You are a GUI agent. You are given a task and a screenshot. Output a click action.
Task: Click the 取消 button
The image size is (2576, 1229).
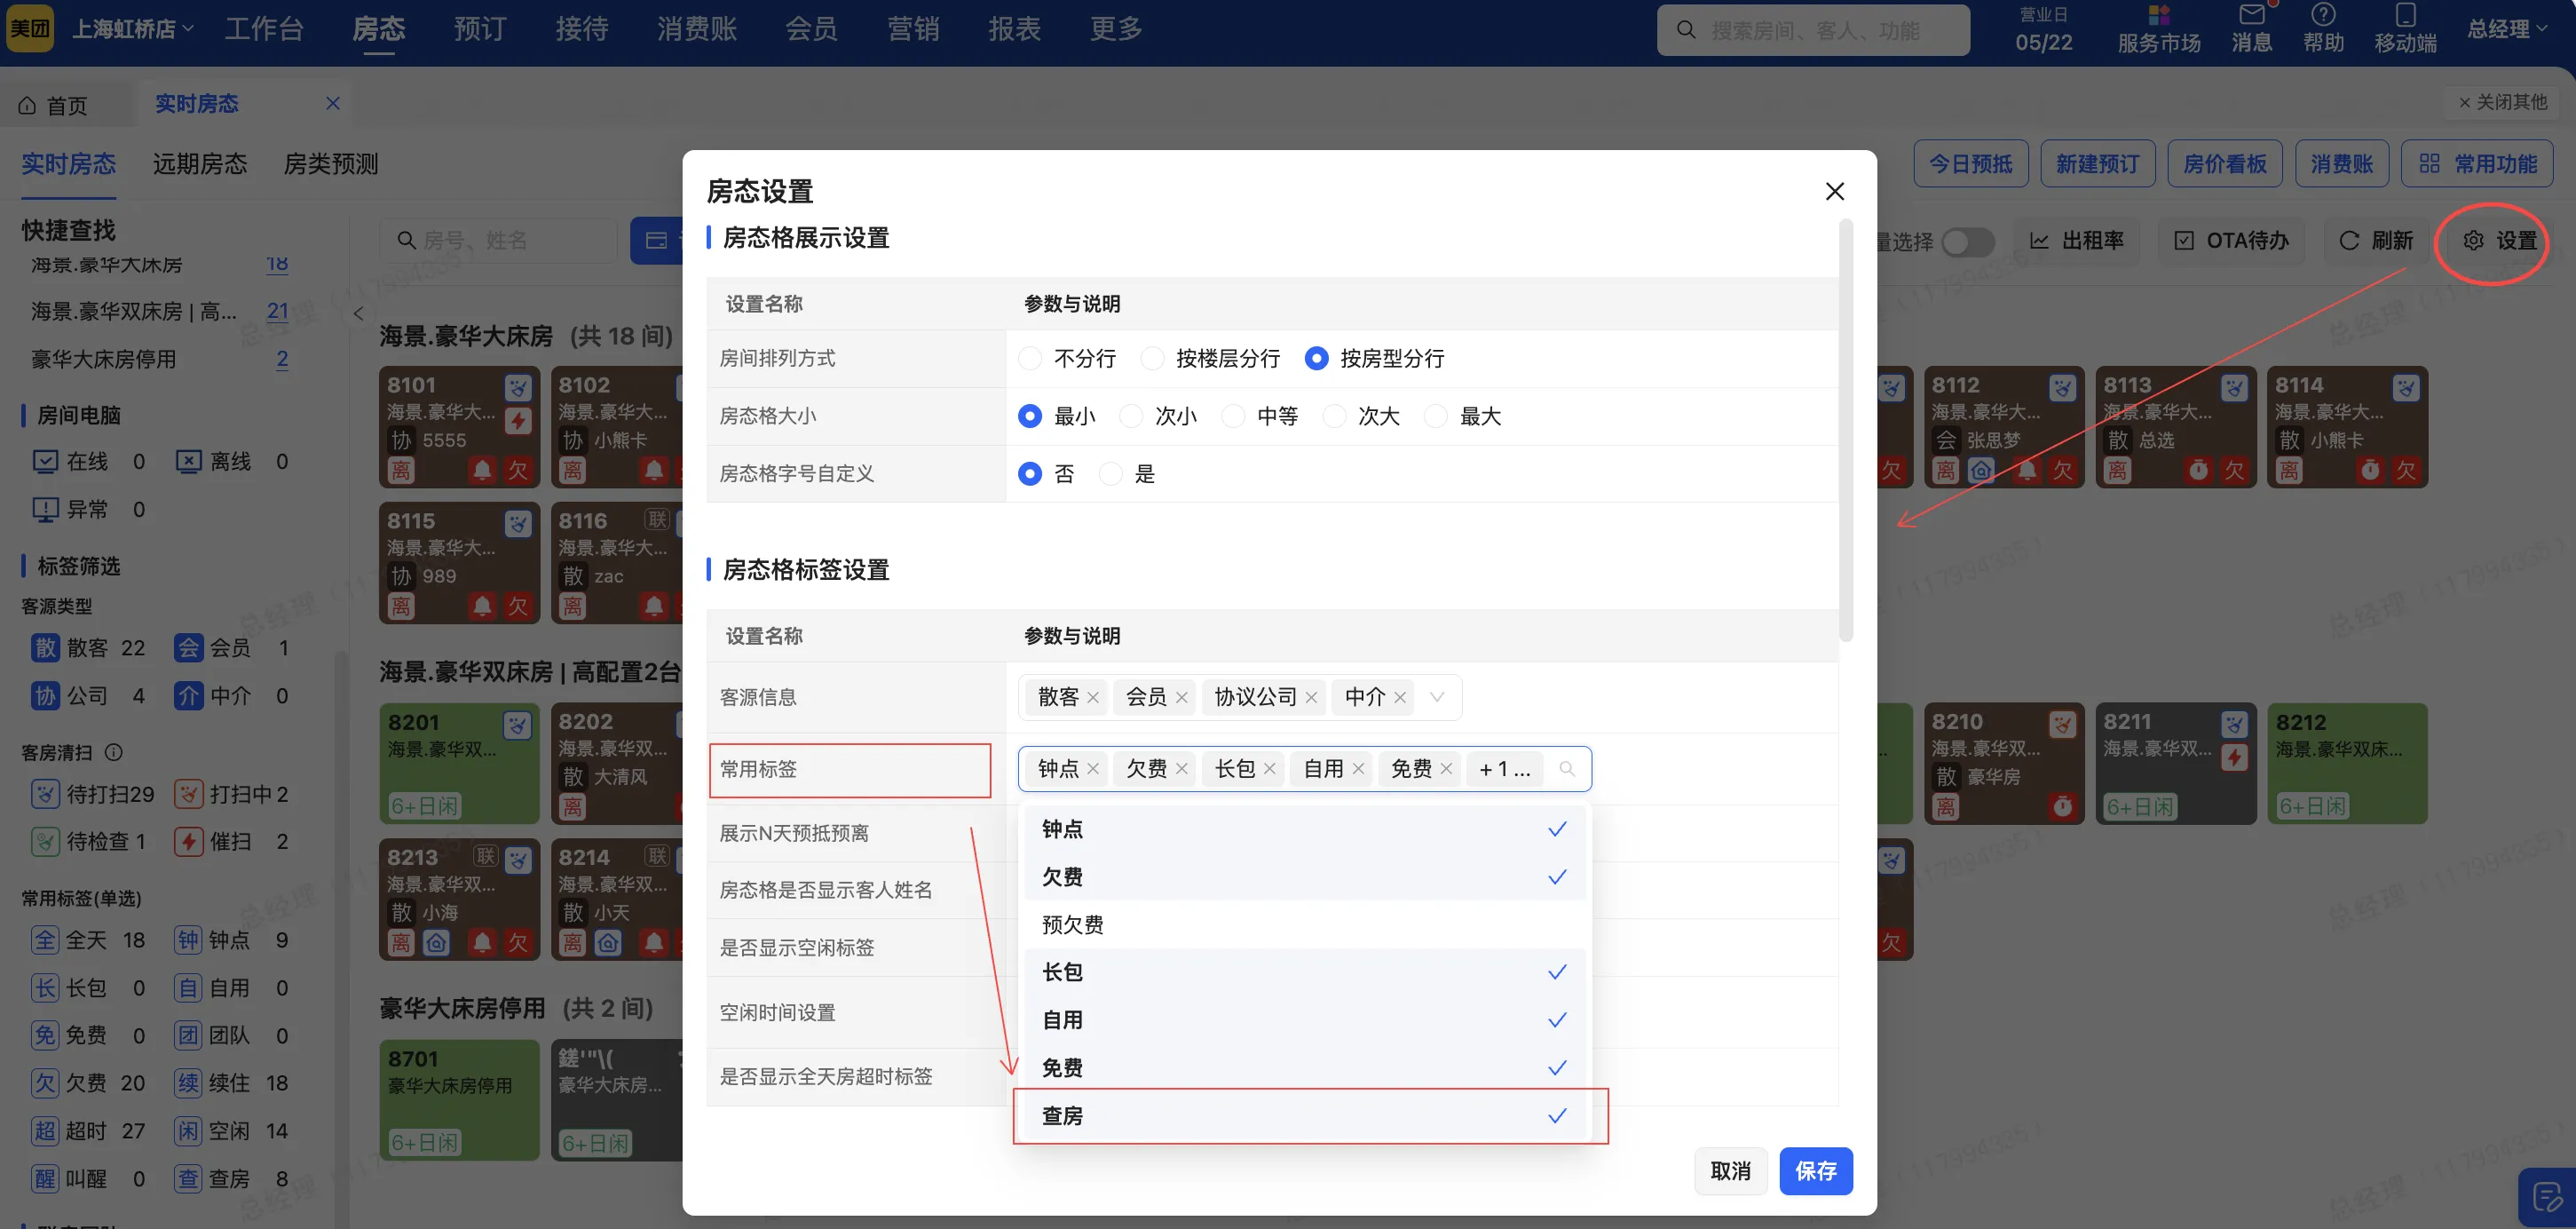pos(1730,1171)
